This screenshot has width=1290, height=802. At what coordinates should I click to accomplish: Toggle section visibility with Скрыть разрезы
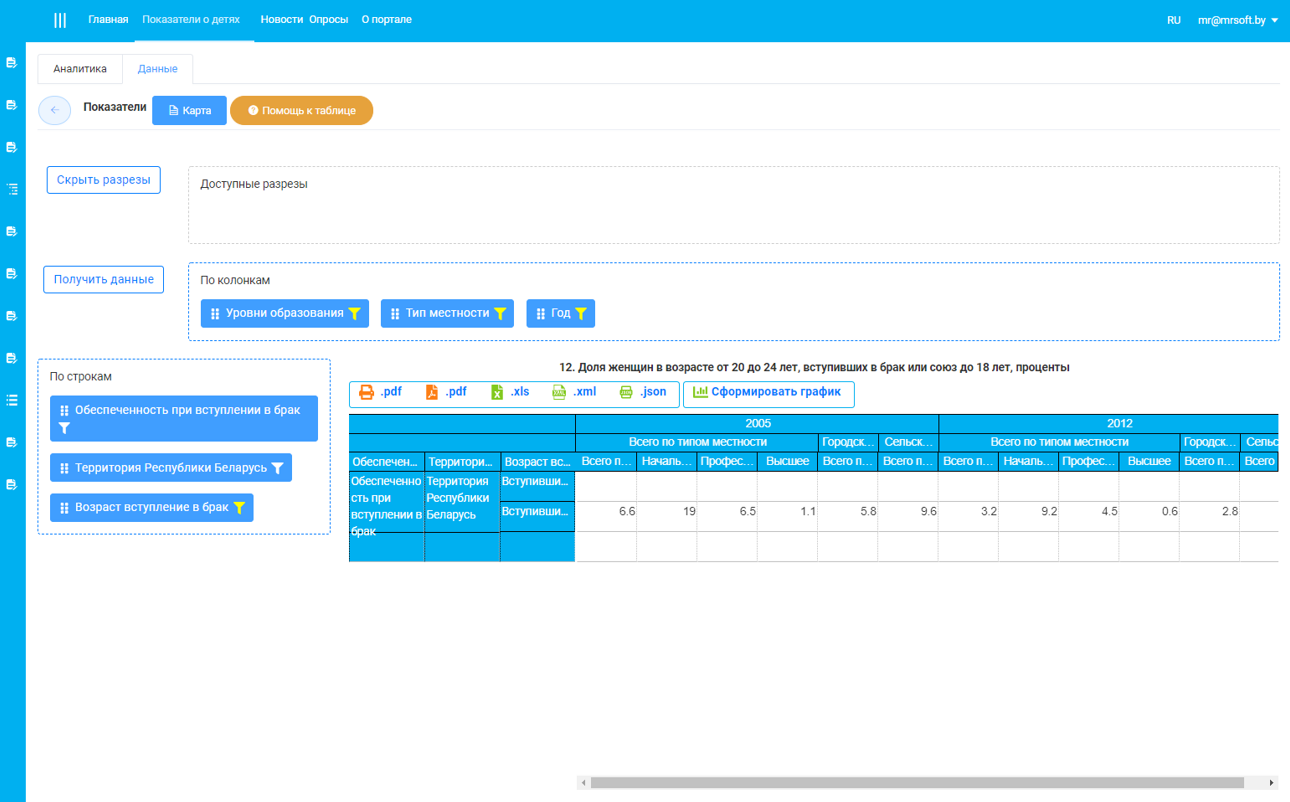point(104,180)
